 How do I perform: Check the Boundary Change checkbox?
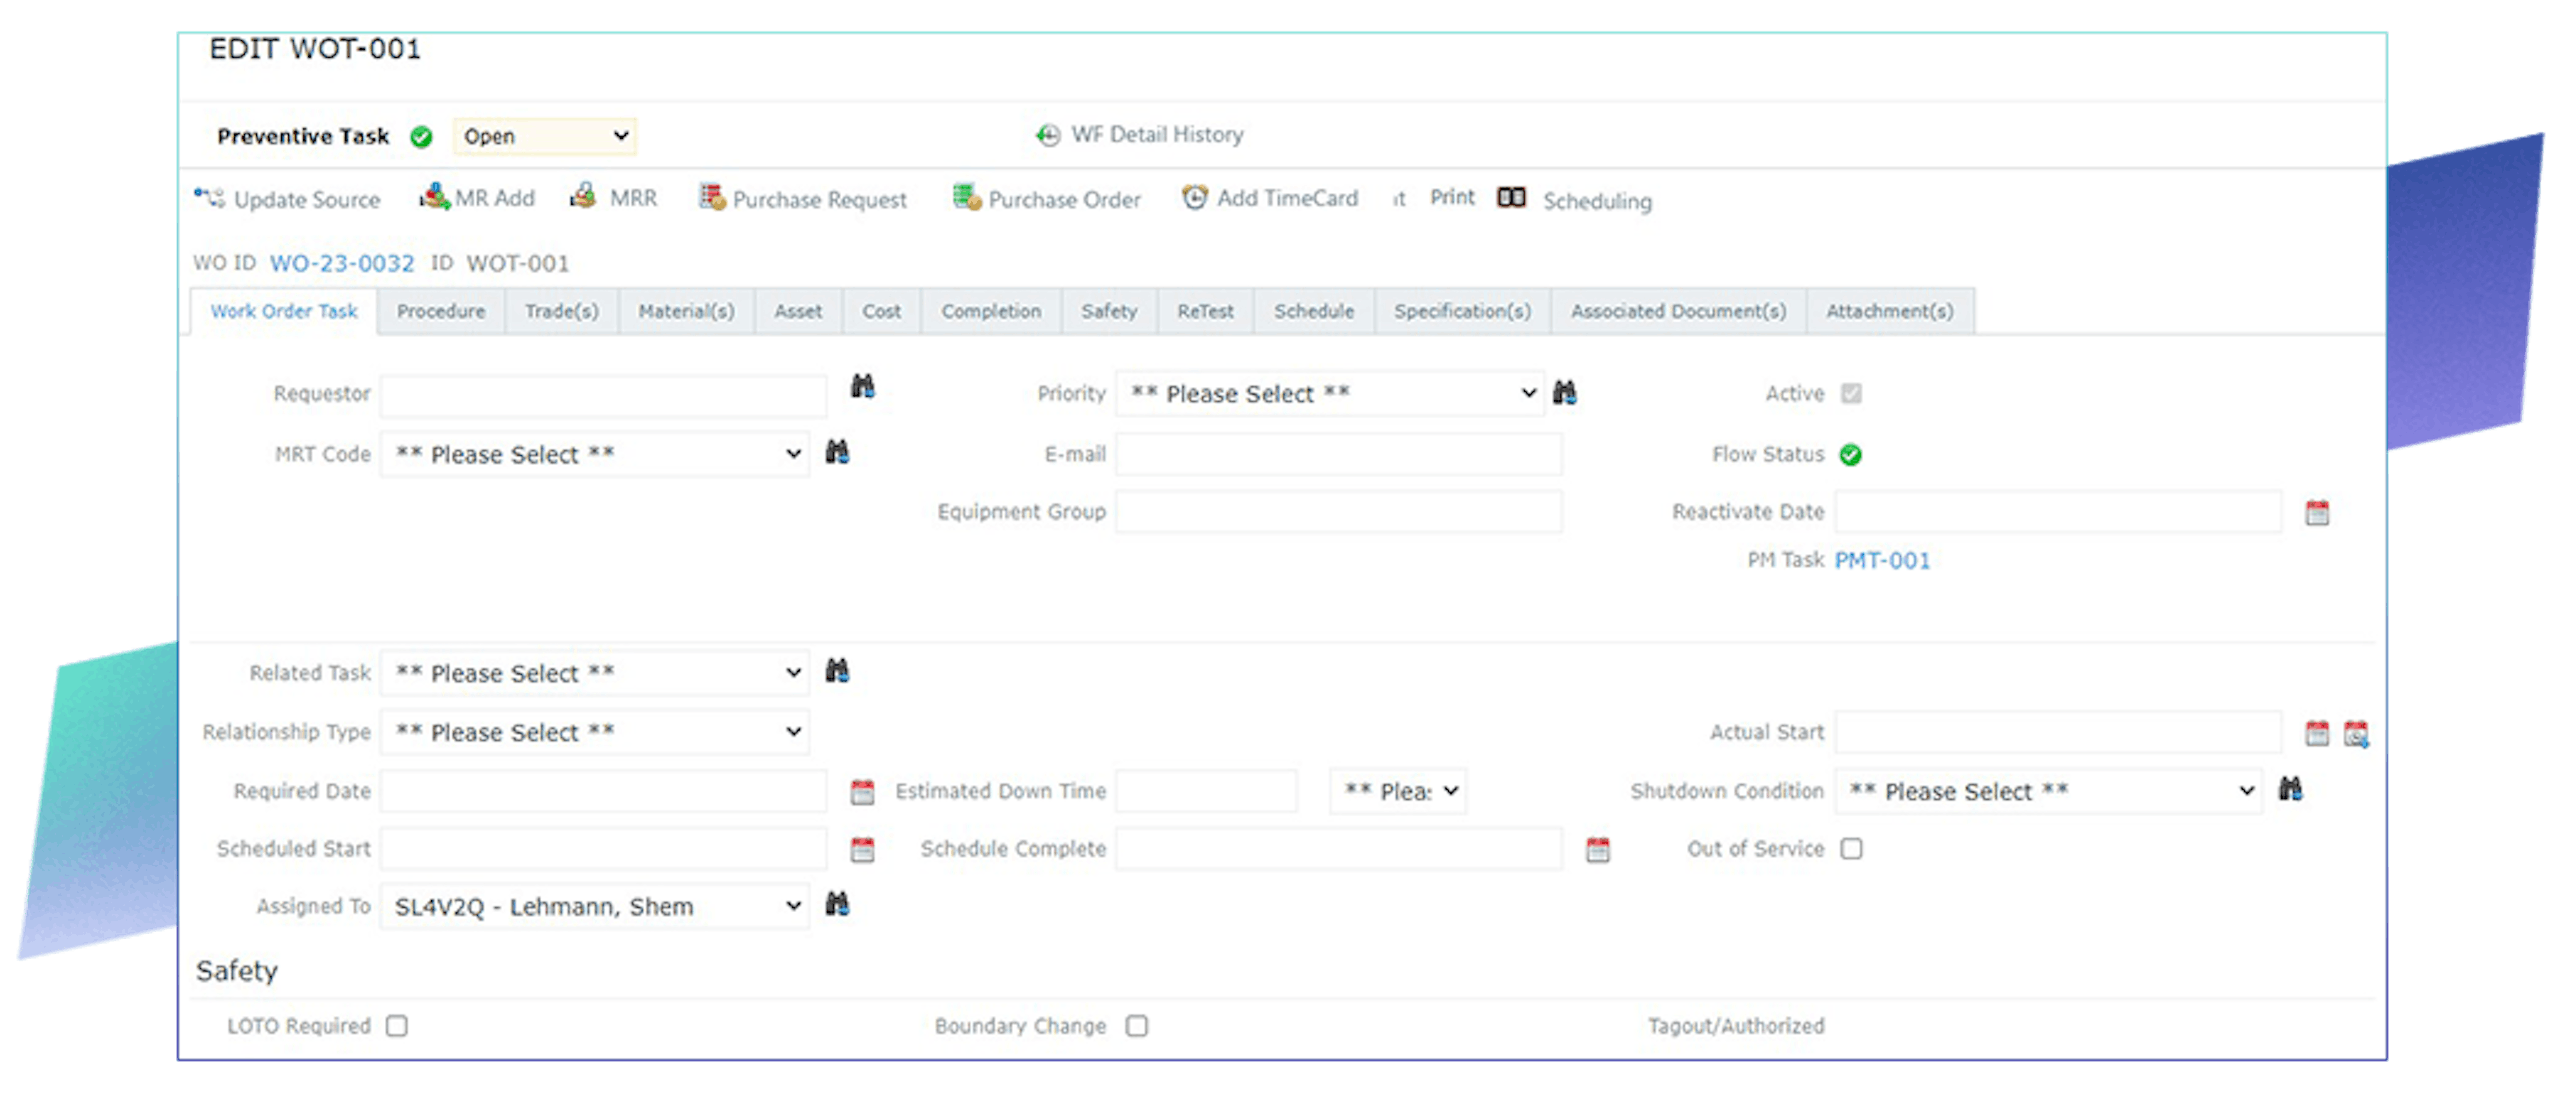click(x=1136, y=1025)
